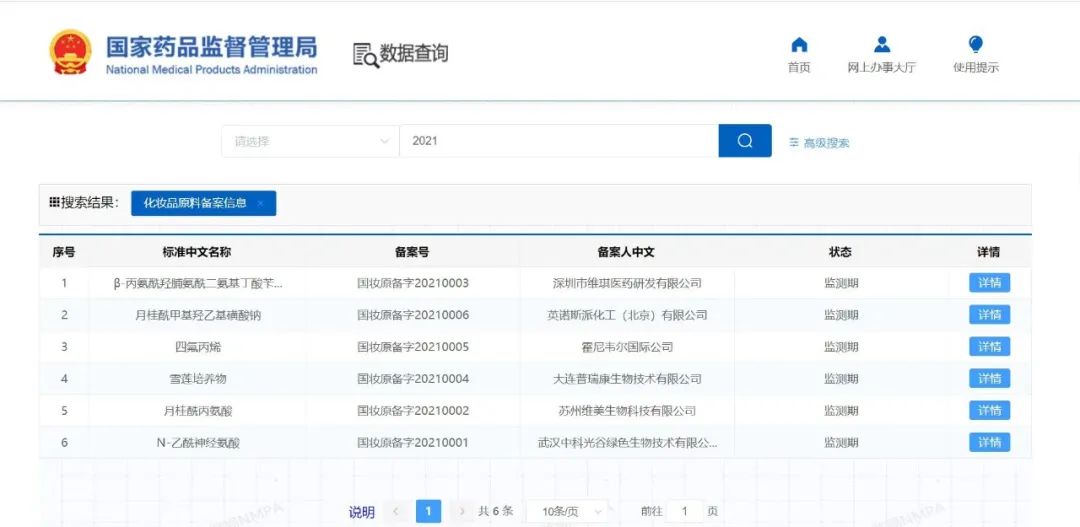Click 说明 link near pagination

pos(362,512)
